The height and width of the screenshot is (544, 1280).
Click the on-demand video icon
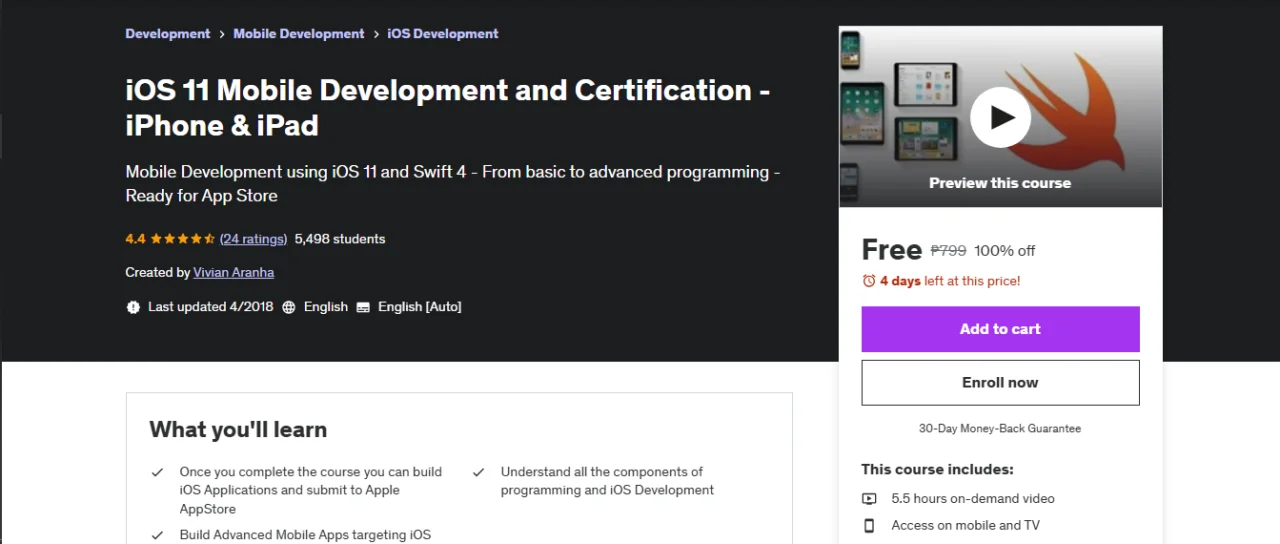(x=869, y=499)
